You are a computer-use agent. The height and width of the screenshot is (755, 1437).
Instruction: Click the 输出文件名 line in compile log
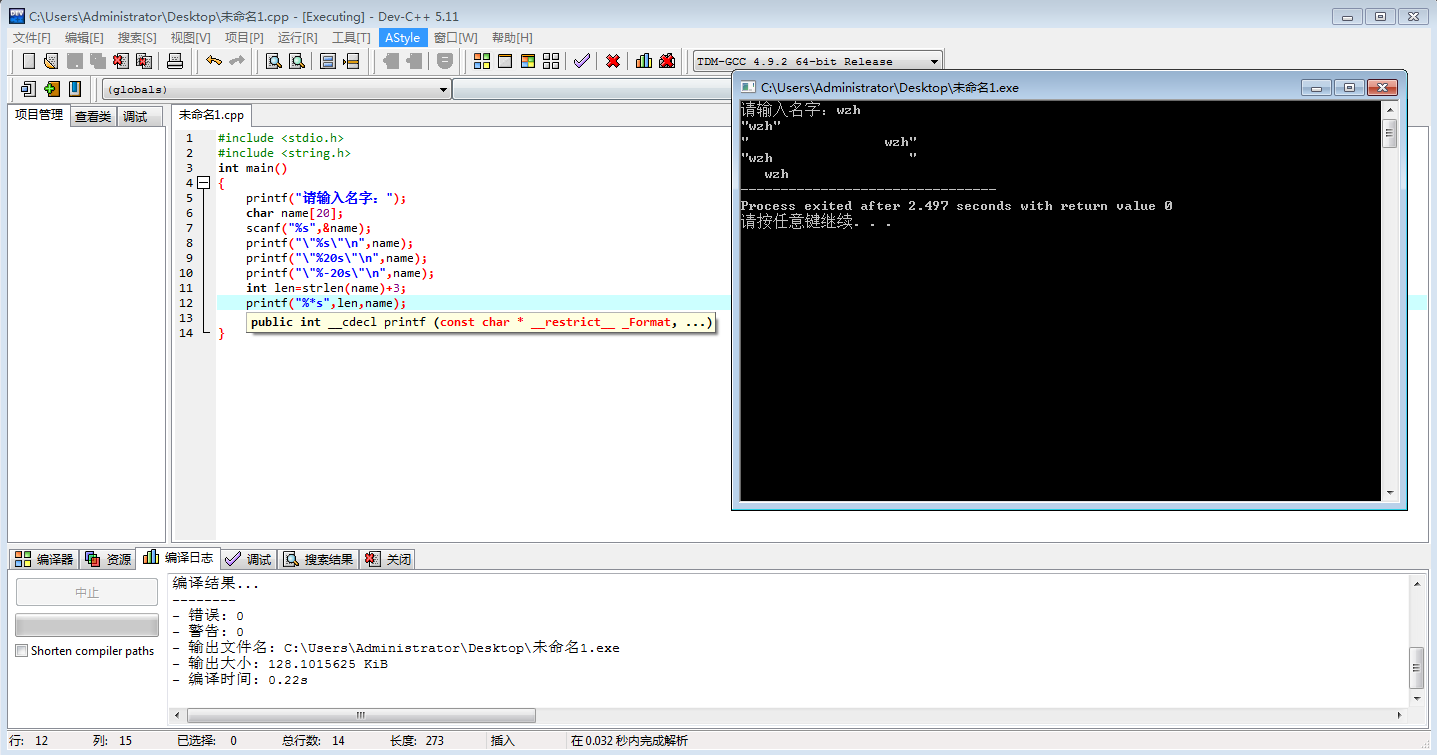396,648
